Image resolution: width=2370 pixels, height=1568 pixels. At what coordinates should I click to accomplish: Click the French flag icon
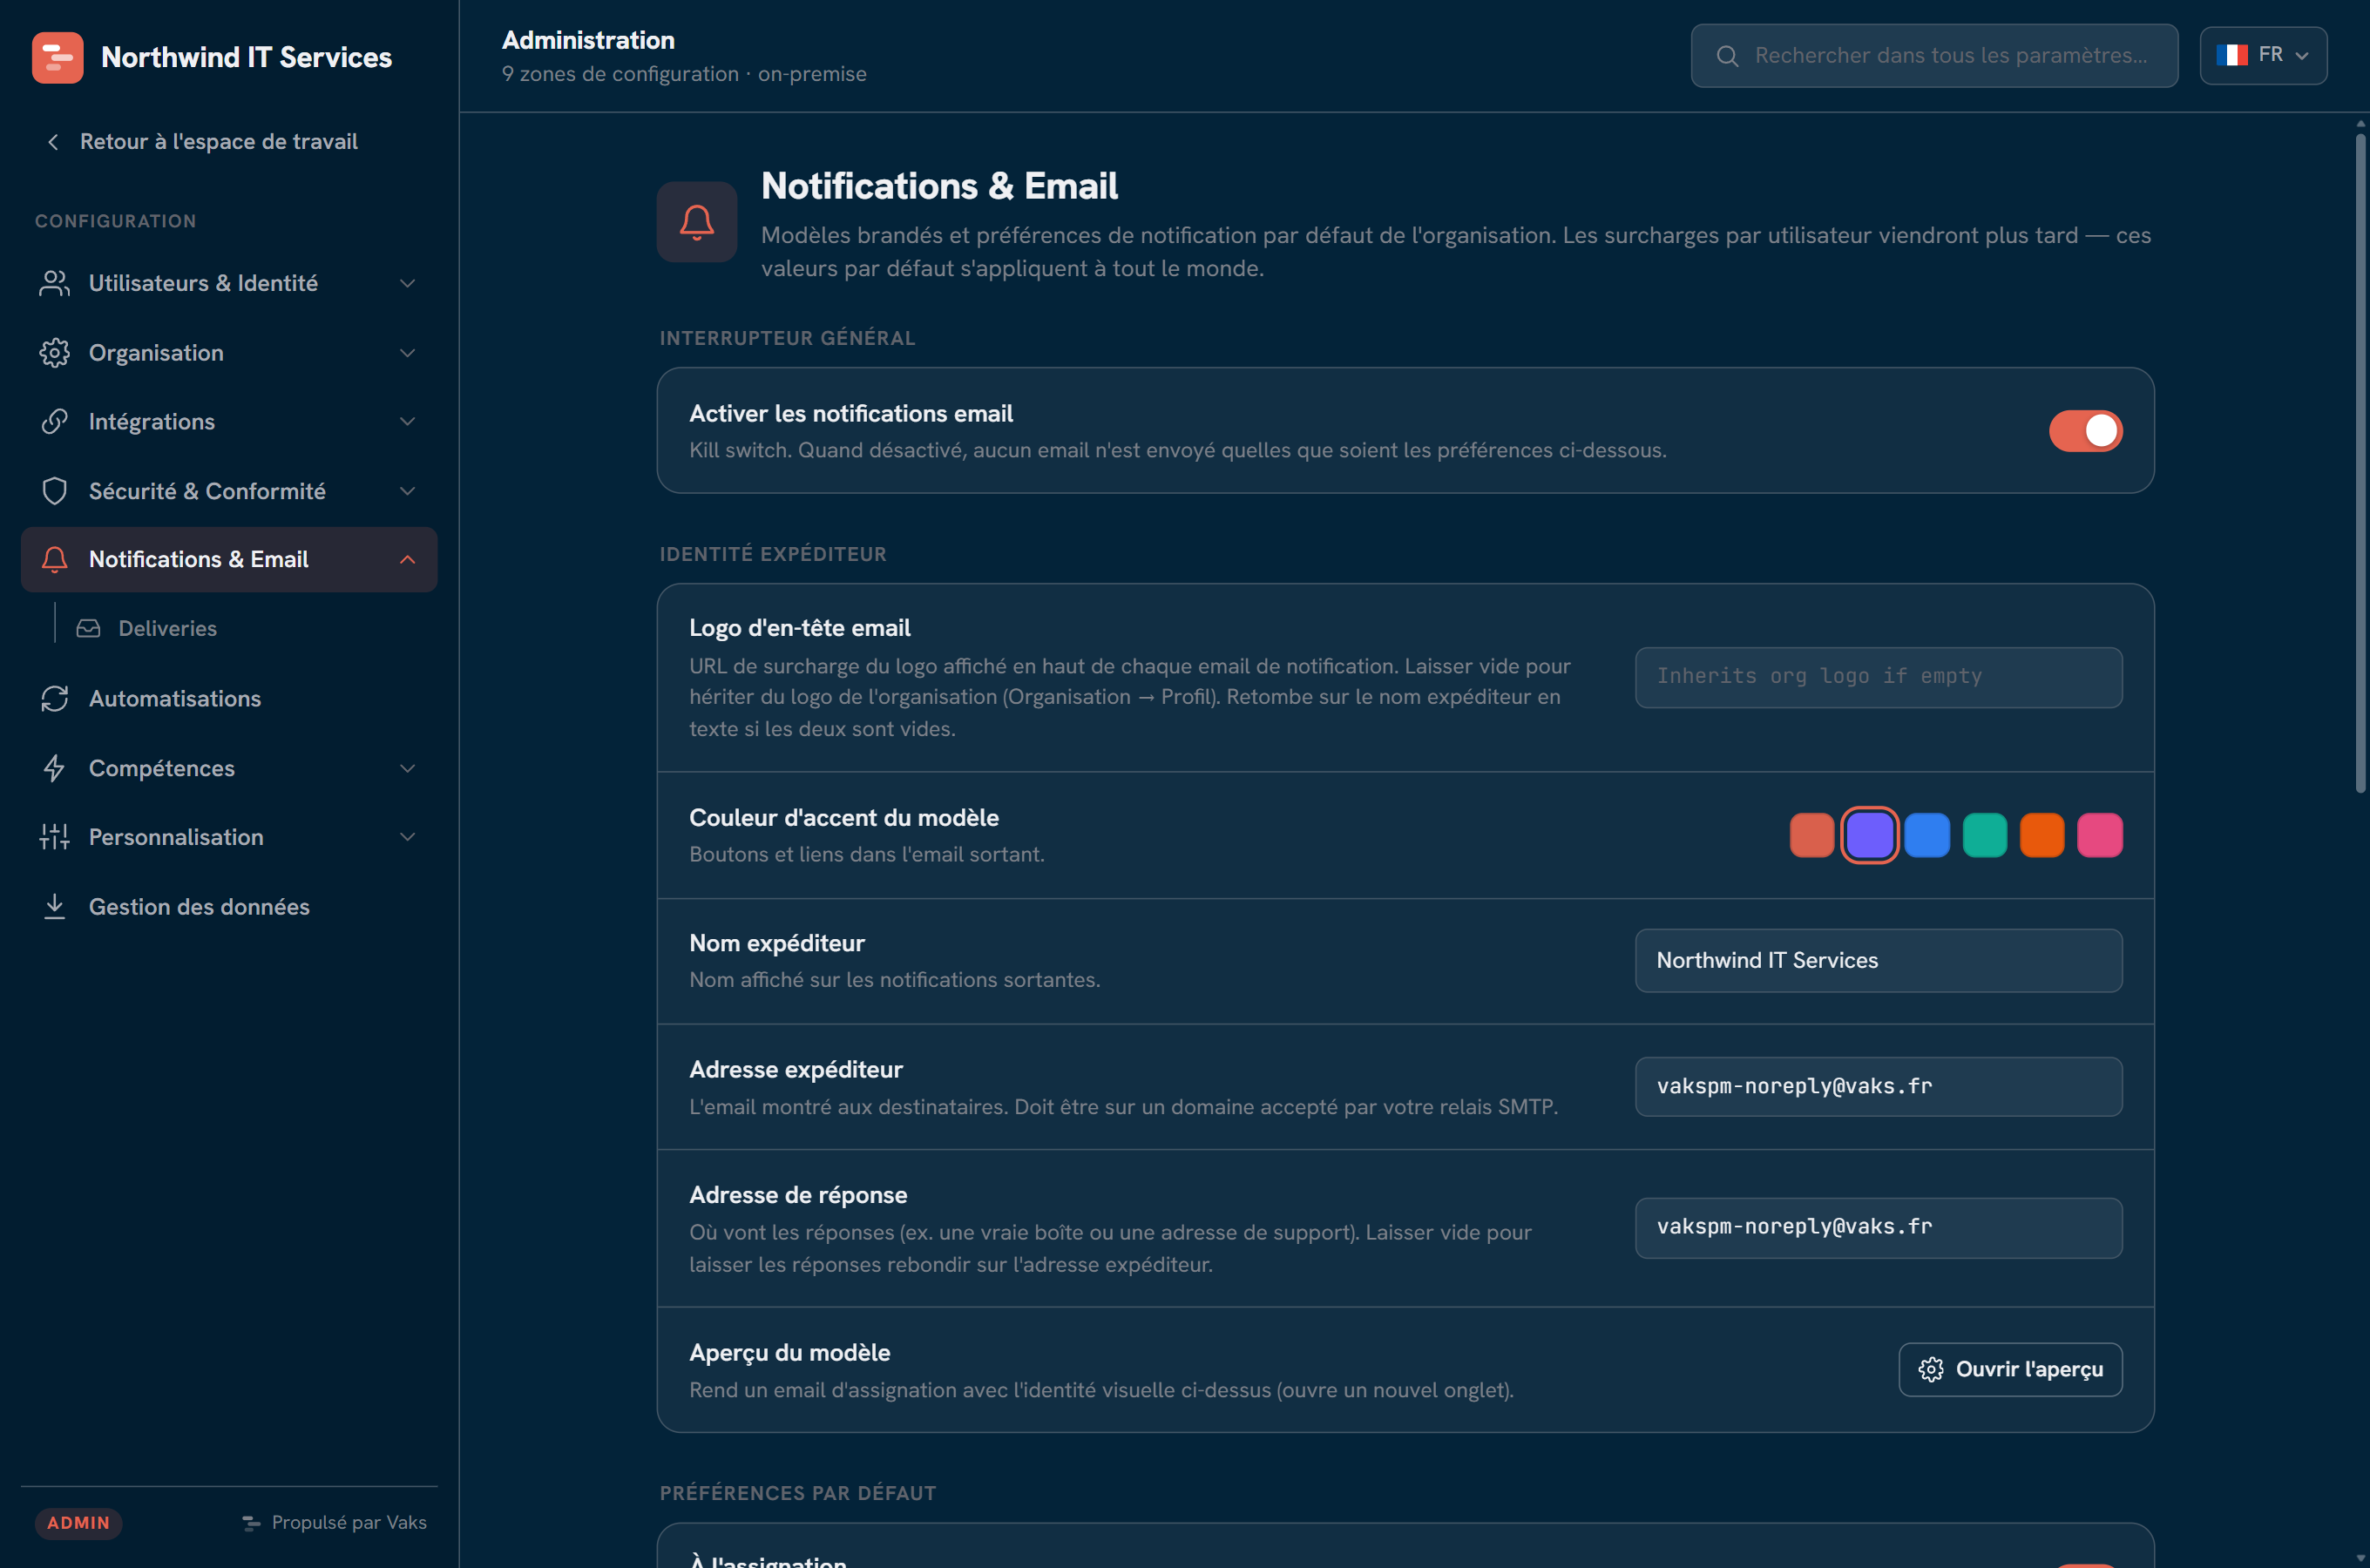[2232, 55]
